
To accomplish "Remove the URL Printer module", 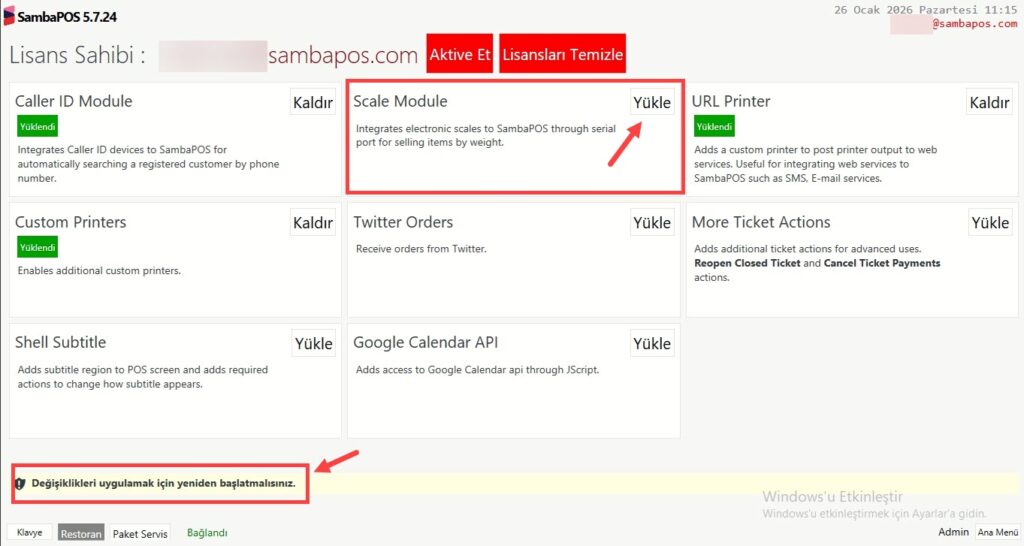I will click(x=989, y=103).
